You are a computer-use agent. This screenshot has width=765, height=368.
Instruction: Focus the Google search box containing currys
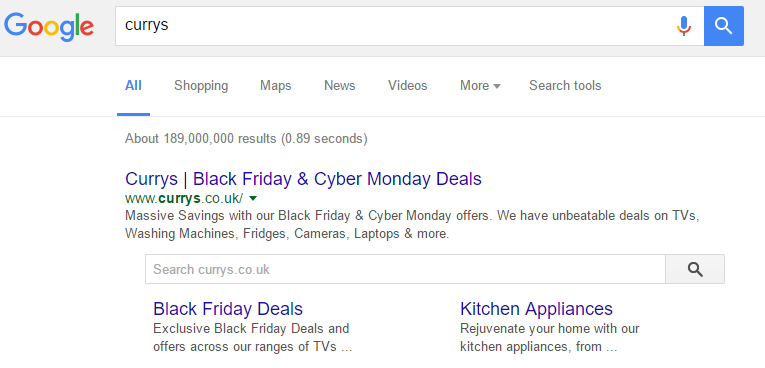point(395,26)
